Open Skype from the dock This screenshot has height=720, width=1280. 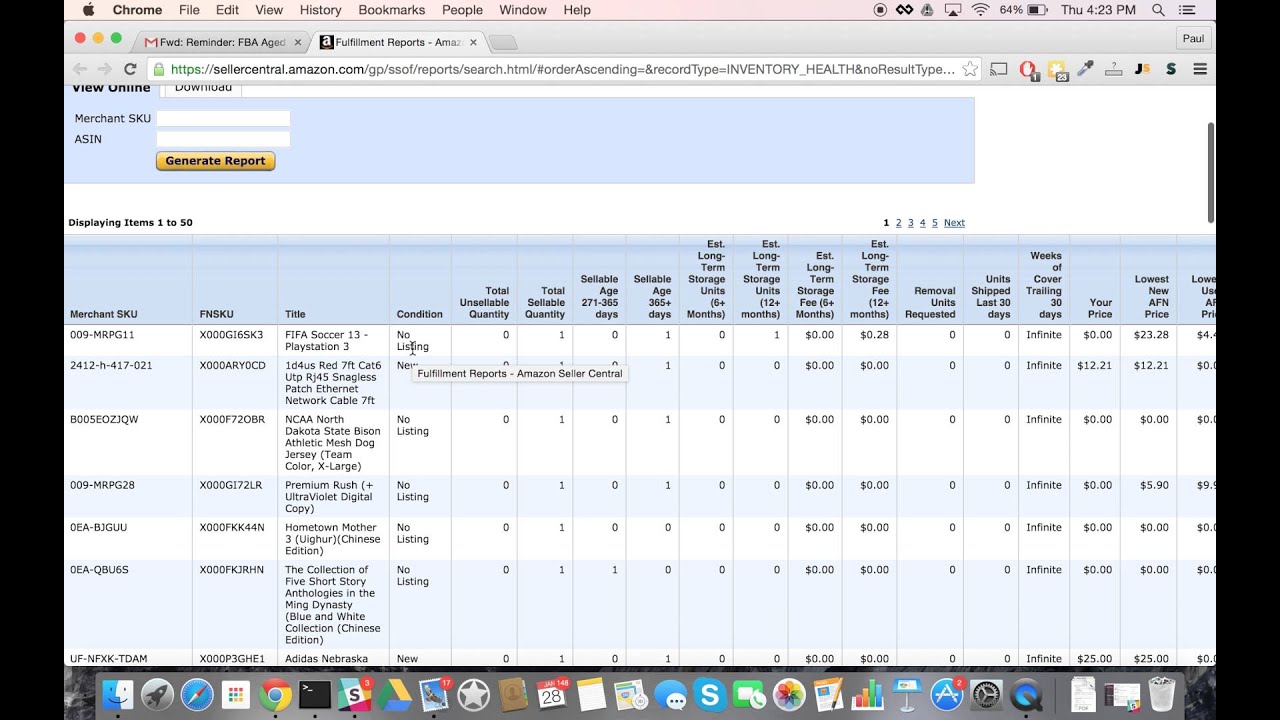[x=710, y=694]
